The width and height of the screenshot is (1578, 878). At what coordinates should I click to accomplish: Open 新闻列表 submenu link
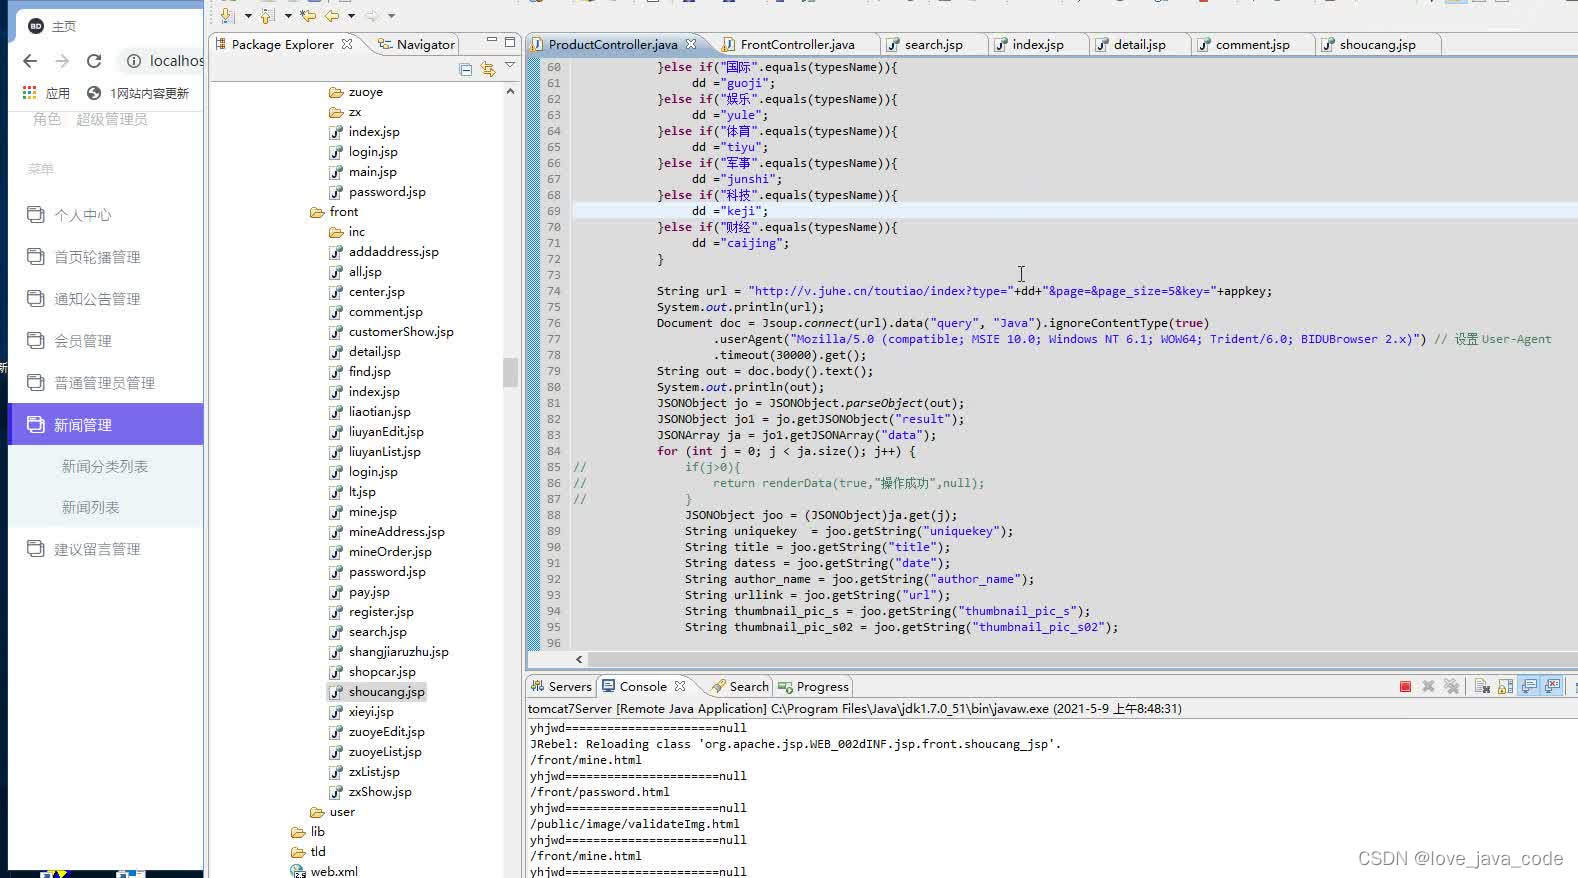coord(90,508)
